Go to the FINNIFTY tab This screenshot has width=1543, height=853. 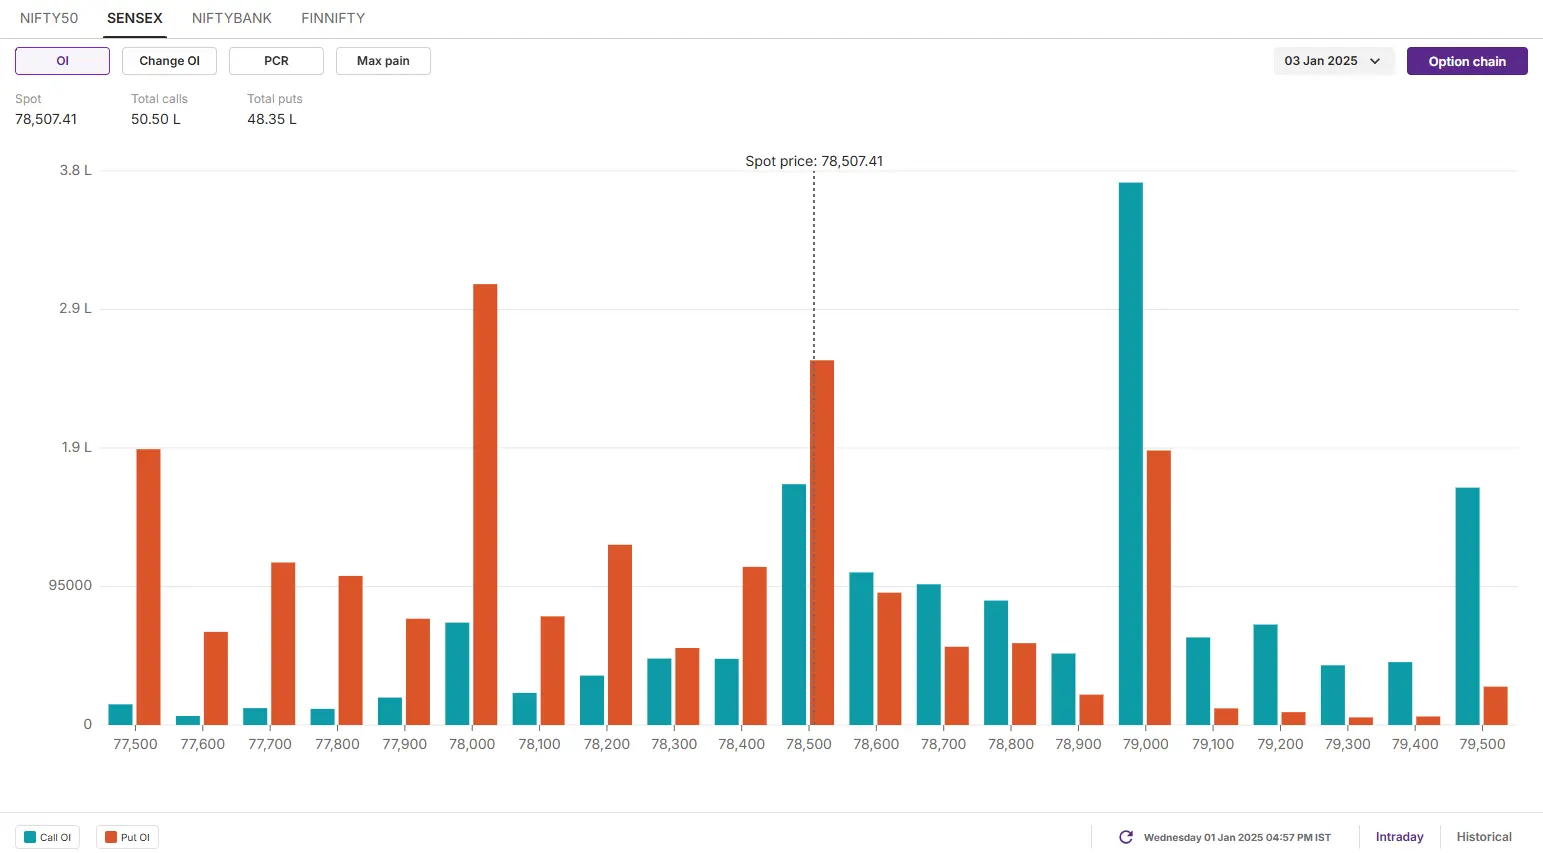tap(333, 18)
